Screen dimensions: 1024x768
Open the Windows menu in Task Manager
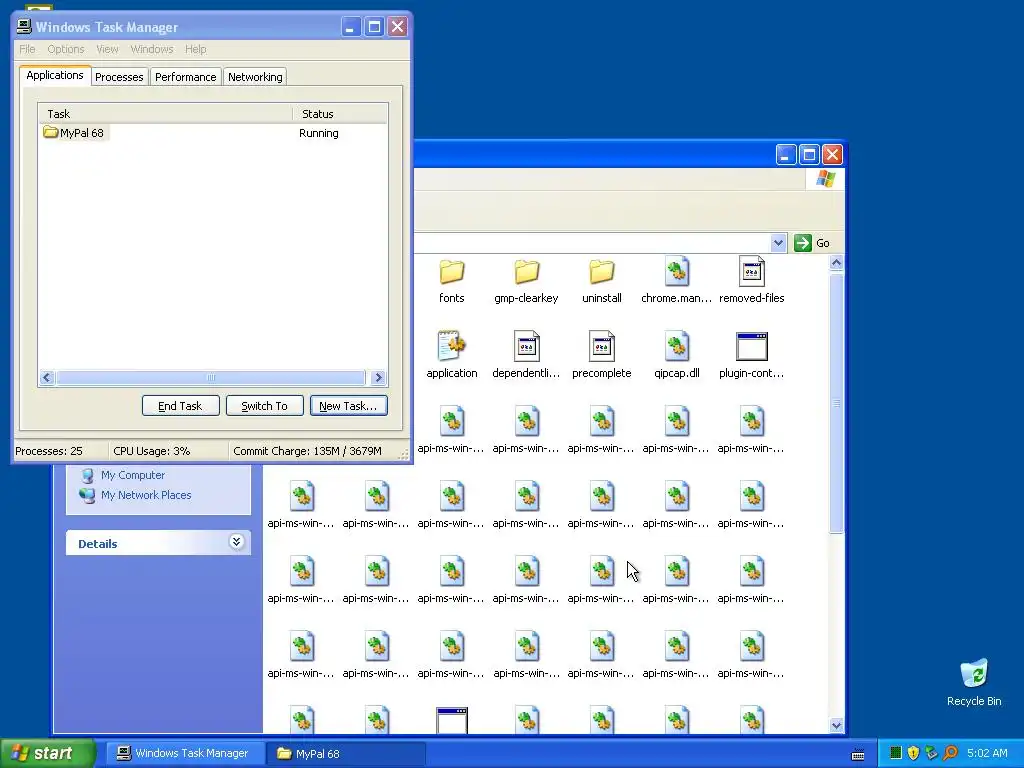point(152,49)
